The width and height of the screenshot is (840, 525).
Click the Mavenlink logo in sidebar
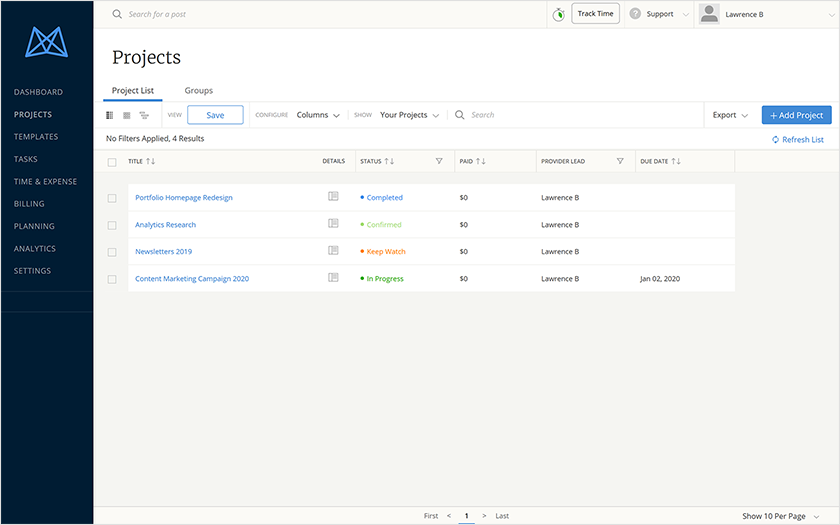(47, 42)
